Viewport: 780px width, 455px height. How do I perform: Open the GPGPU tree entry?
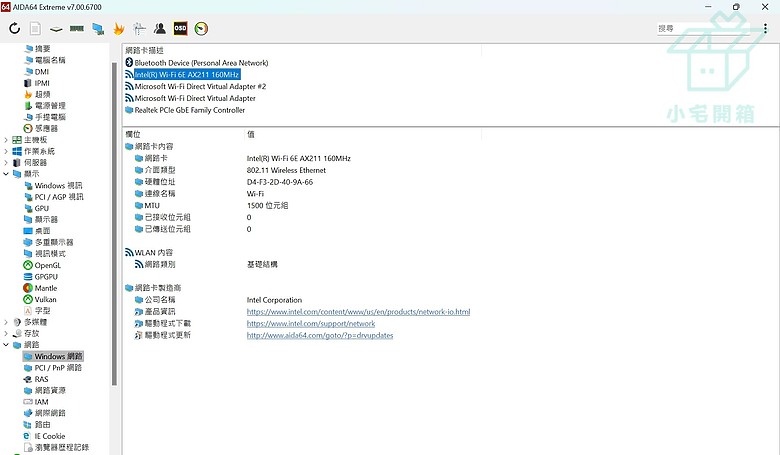coord(40,276)
